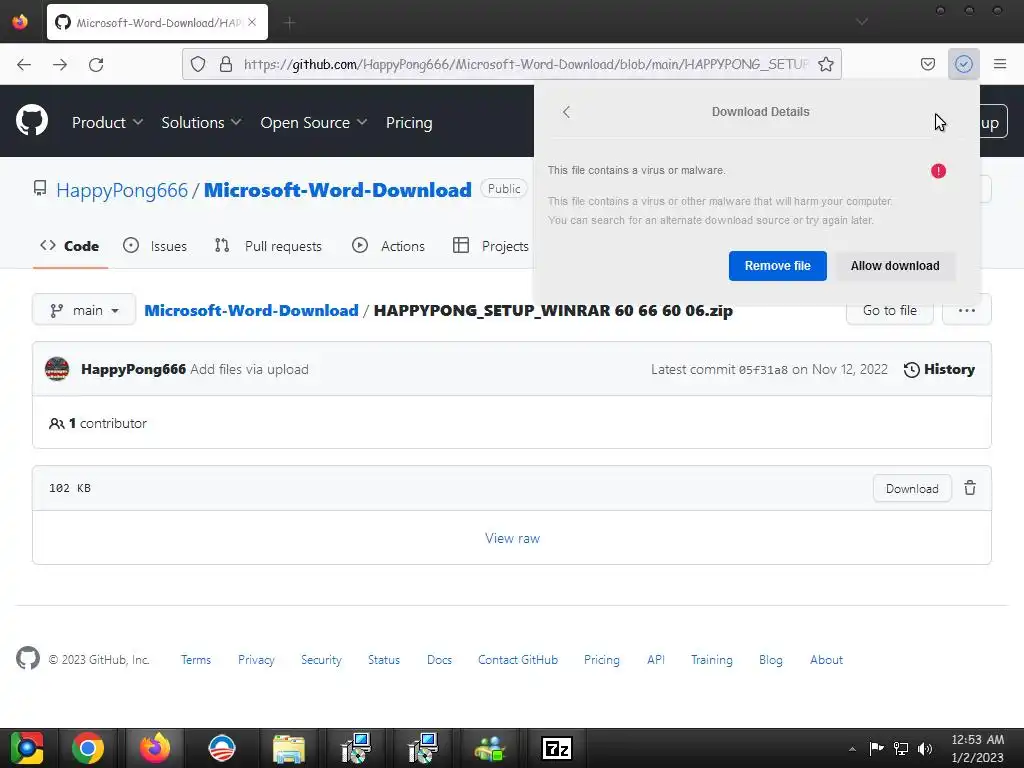
Task: Open the Blog footer link
Action: pyautogui.click(x=771, y=660)
